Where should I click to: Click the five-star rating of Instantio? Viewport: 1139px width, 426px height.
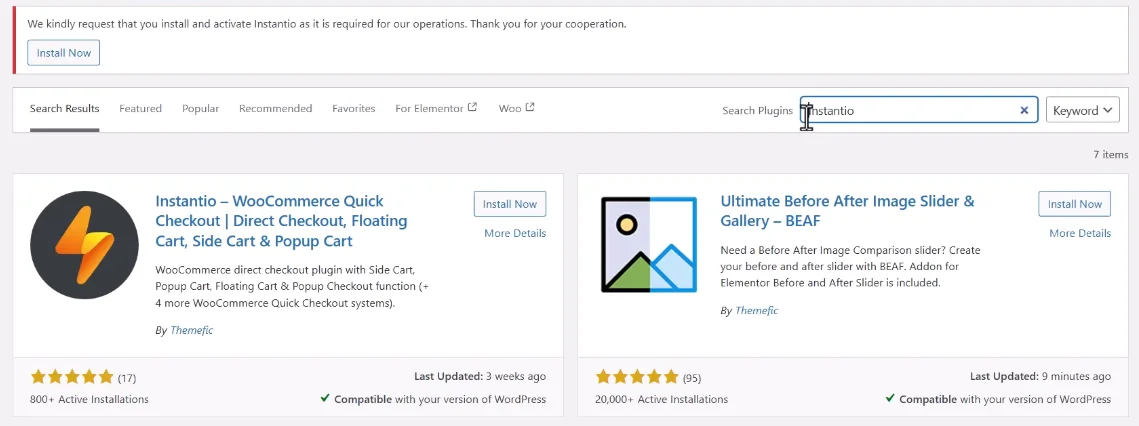tap(72, 377)
